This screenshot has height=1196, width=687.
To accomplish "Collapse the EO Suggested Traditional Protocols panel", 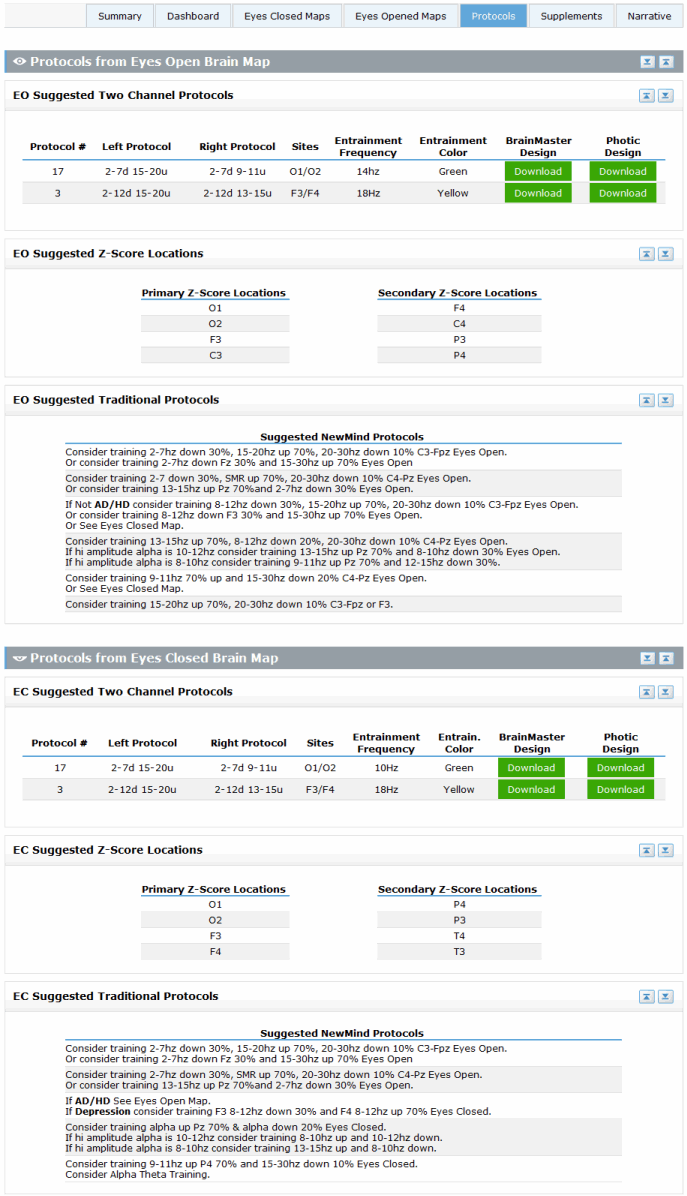I will point(647,400).
